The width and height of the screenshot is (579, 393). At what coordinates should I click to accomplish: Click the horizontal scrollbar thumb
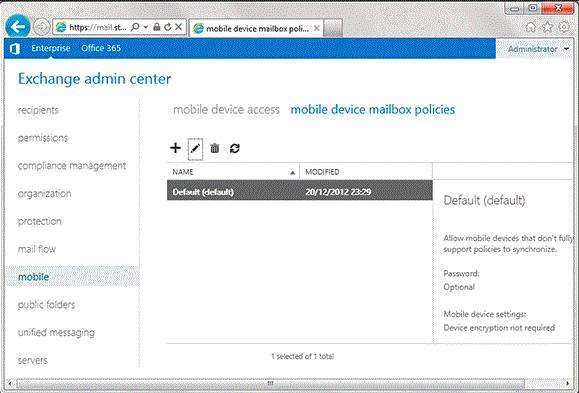[270, 383]
